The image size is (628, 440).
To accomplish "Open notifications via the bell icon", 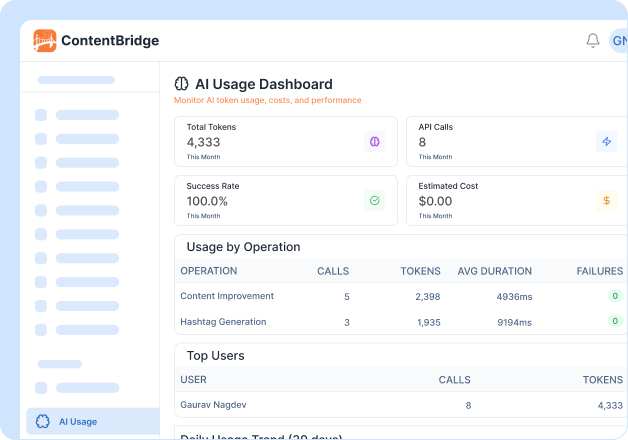I will click(x=593, y=40).
